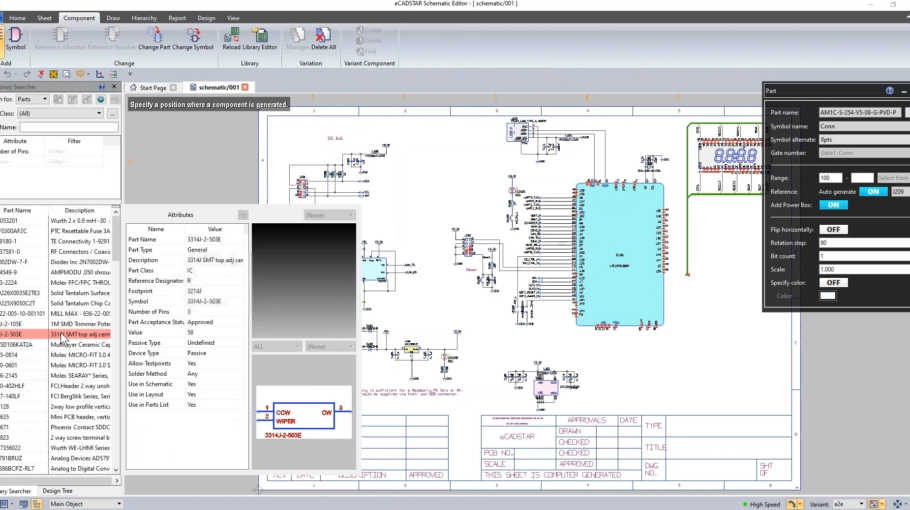Screen dimensions: 910x510
Task: Enable the Flip horizontally toggle
Action: pos(833,229)
